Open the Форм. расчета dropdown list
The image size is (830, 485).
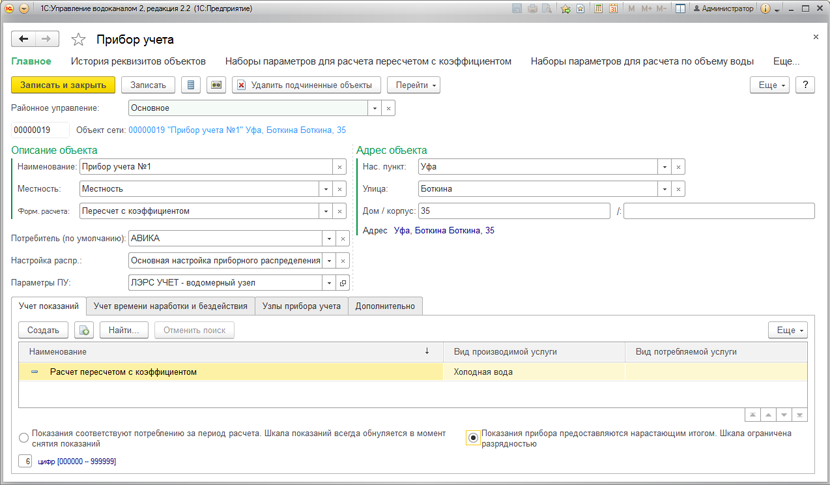pyautogui.click(x=325, y=211)
